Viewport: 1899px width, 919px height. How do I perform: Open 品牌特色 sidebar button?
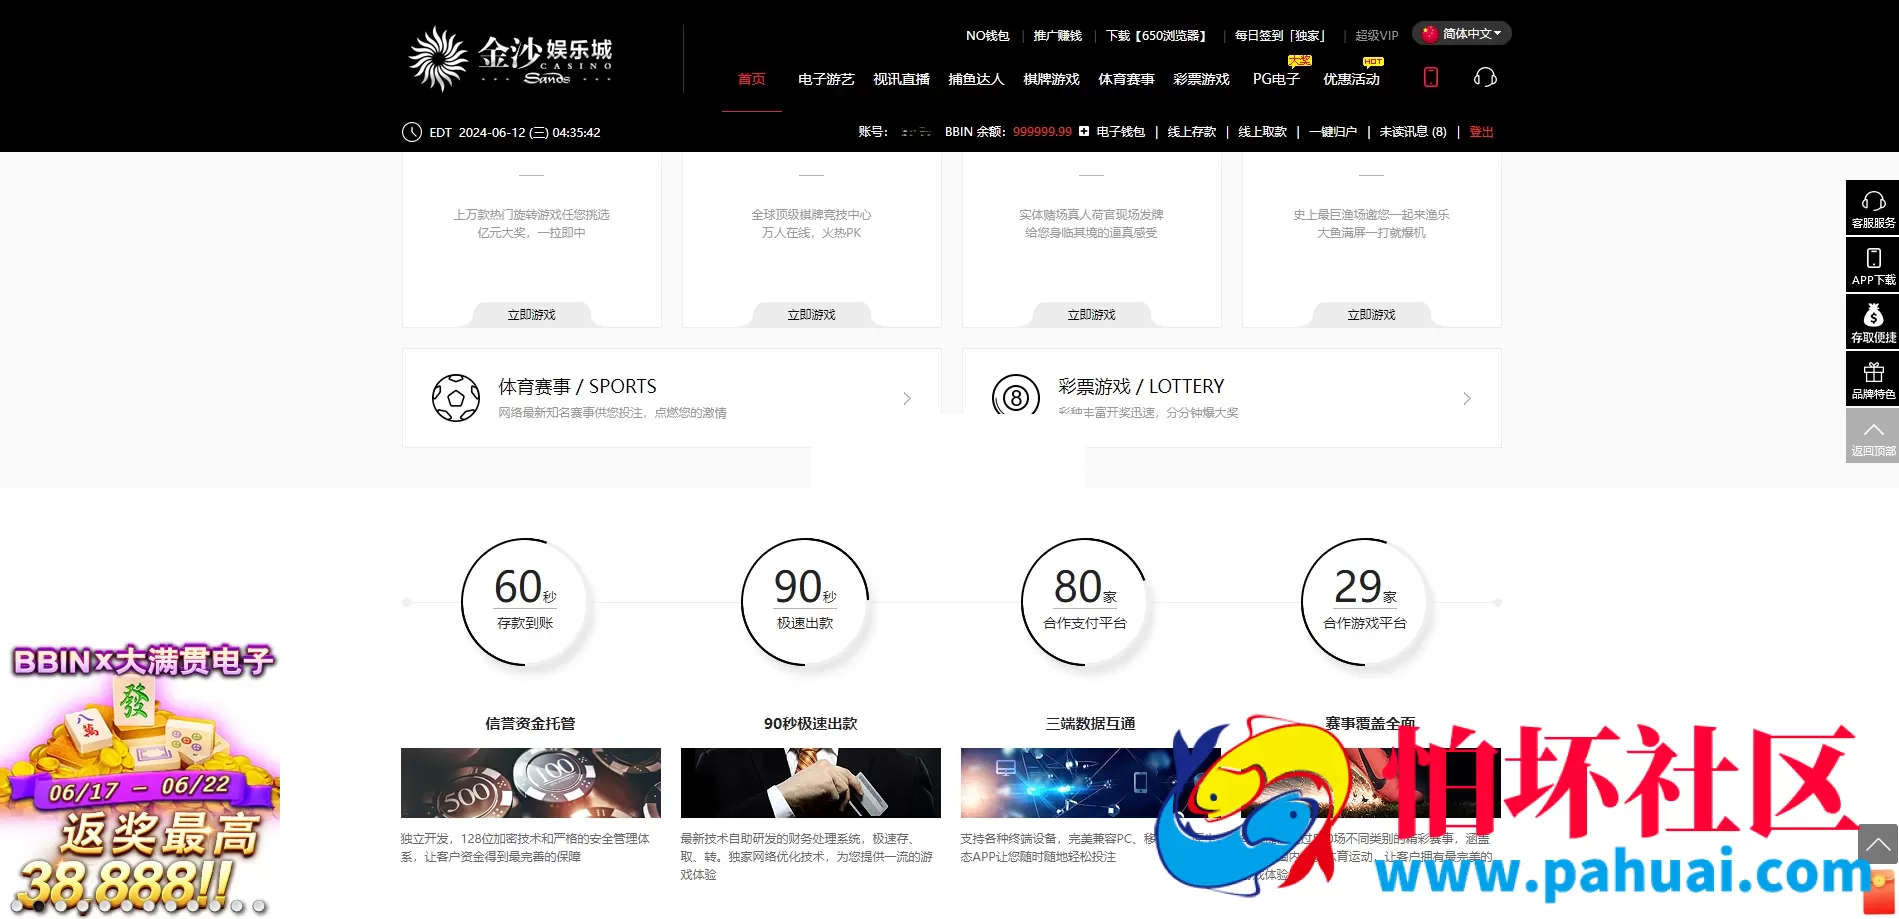point(1872,379)
